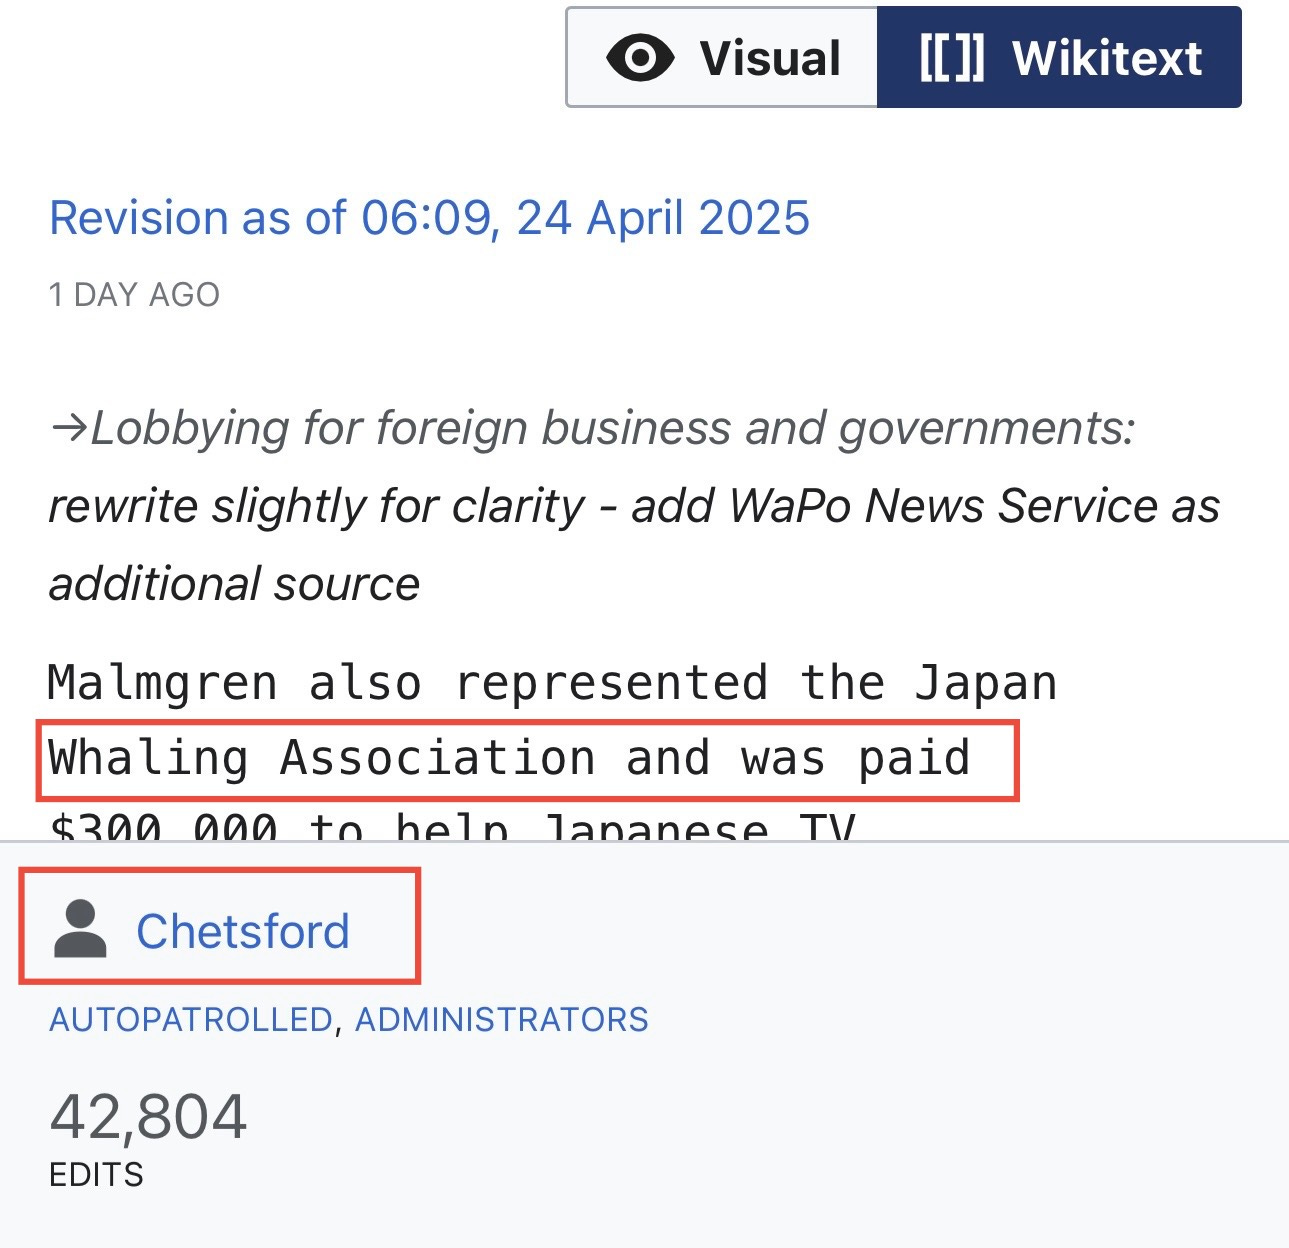This screenshot has width=1289, height=1248.
Task: Switch to the Visual diff mode
Action: tap(722, 57)
